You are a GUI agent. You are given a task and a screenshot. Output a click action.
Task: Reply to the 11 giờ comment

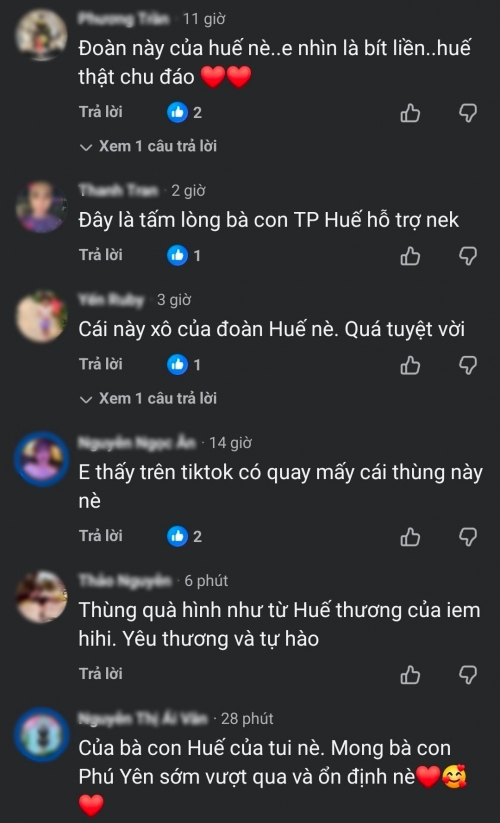[101, 112]
